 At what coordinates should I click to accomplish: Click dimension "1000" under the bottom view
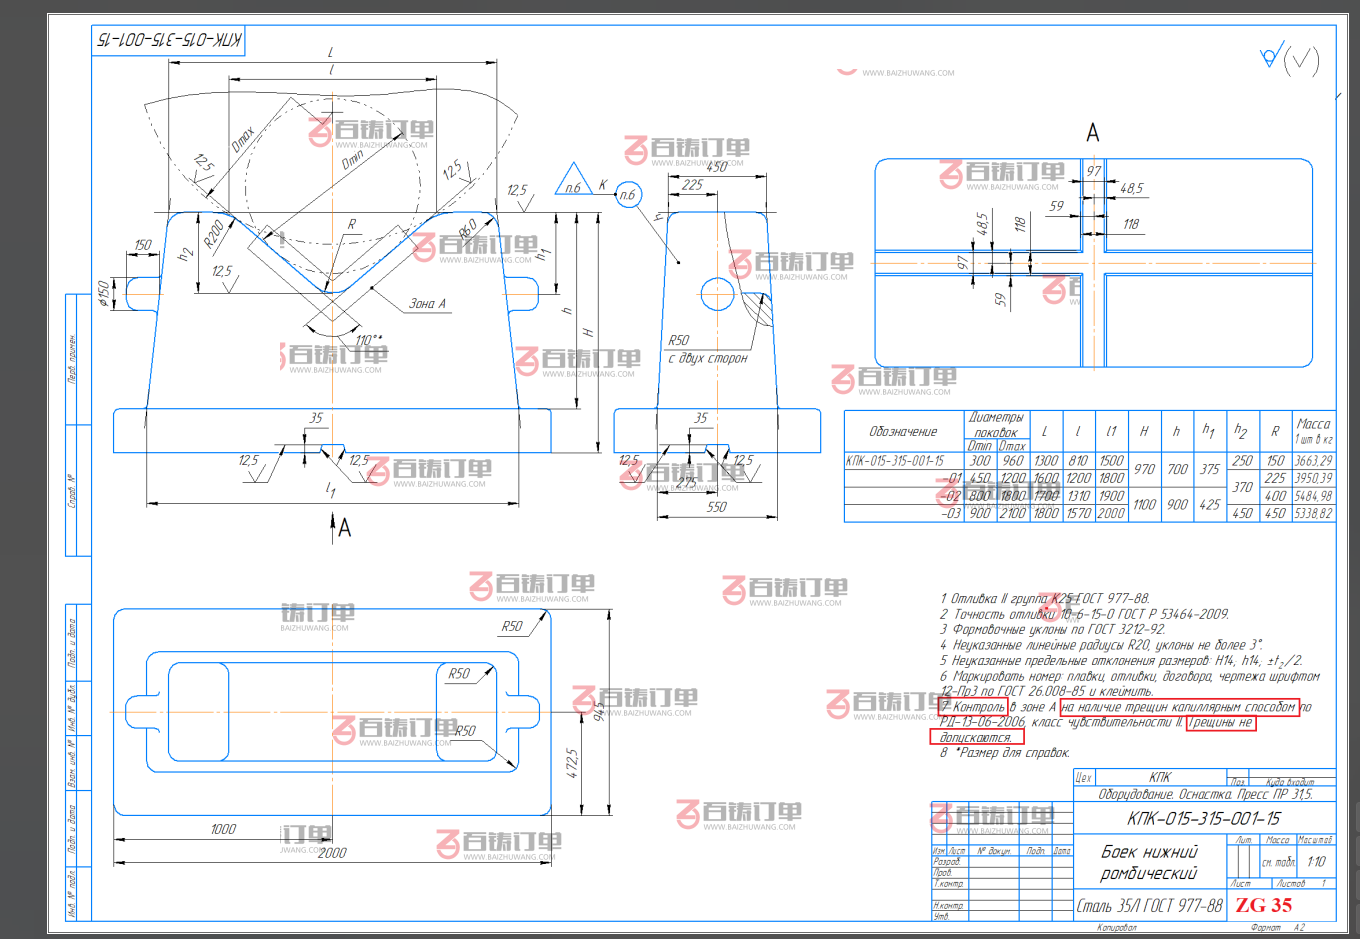click(x=223, y=829)
